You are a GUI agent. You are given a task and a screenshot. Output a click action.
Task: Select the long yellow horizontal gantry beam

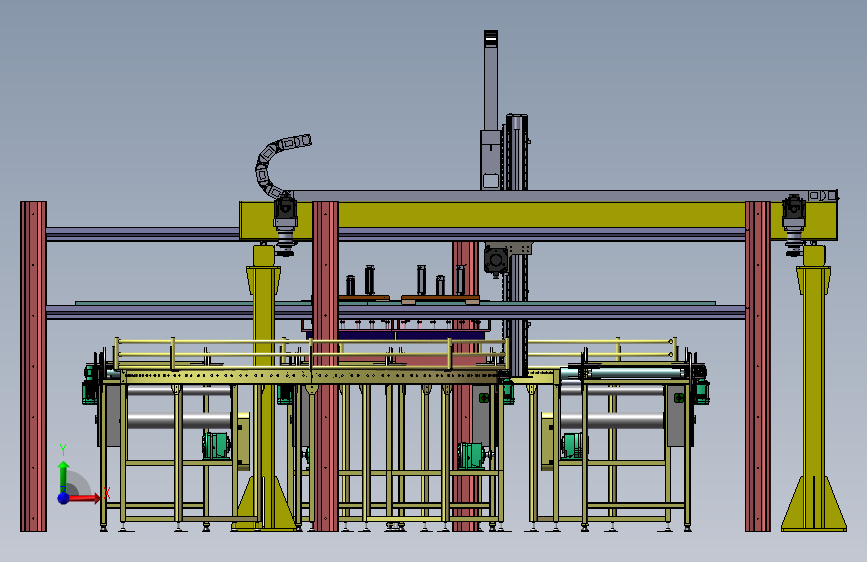point(537,221)
